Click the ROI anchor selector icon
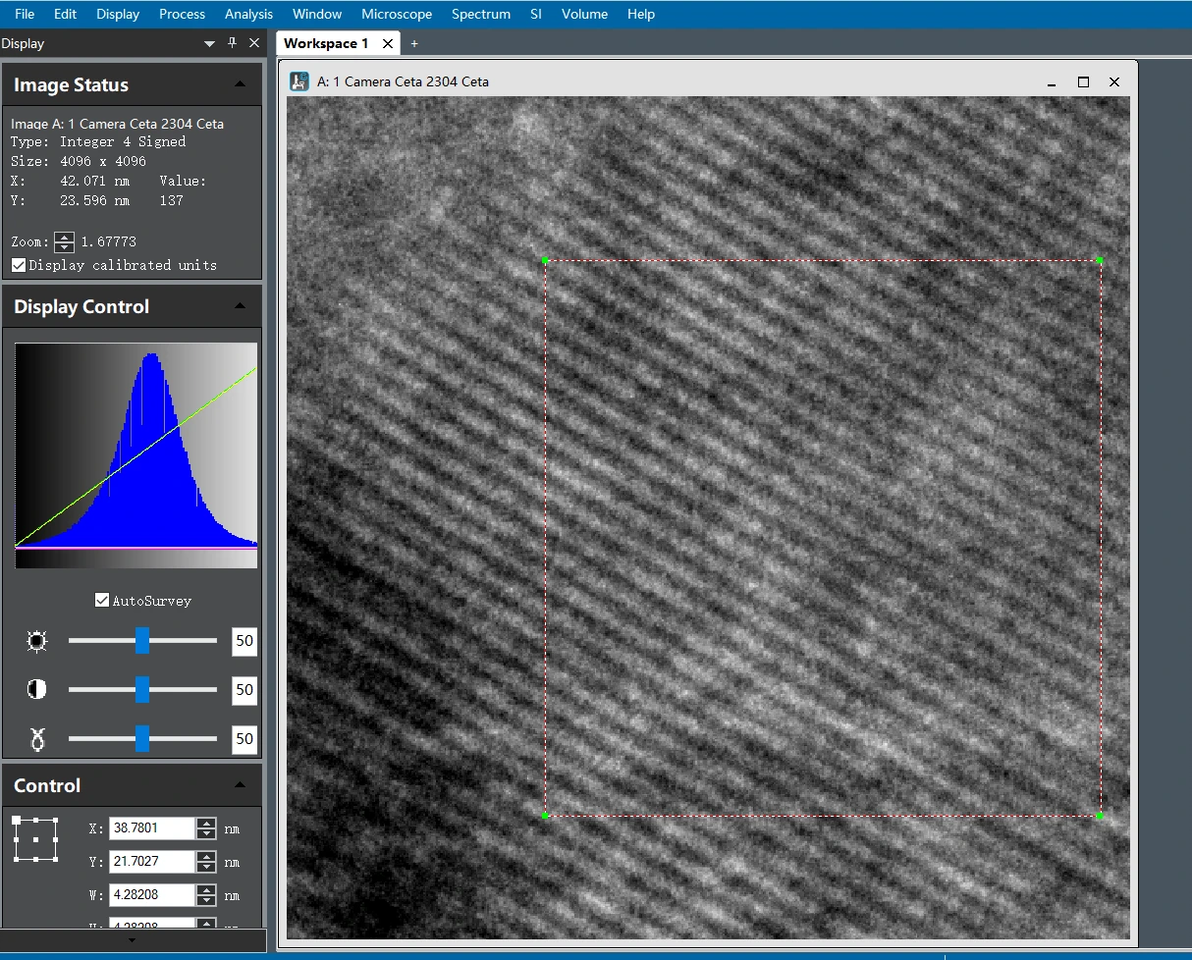1192x960 pixels. (x=35, y=839)
